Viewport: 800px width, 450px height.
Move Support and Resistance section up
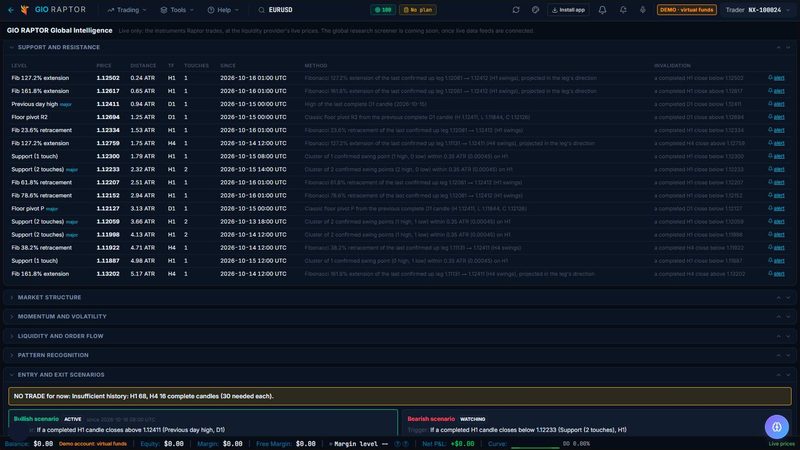click(779, 47)
